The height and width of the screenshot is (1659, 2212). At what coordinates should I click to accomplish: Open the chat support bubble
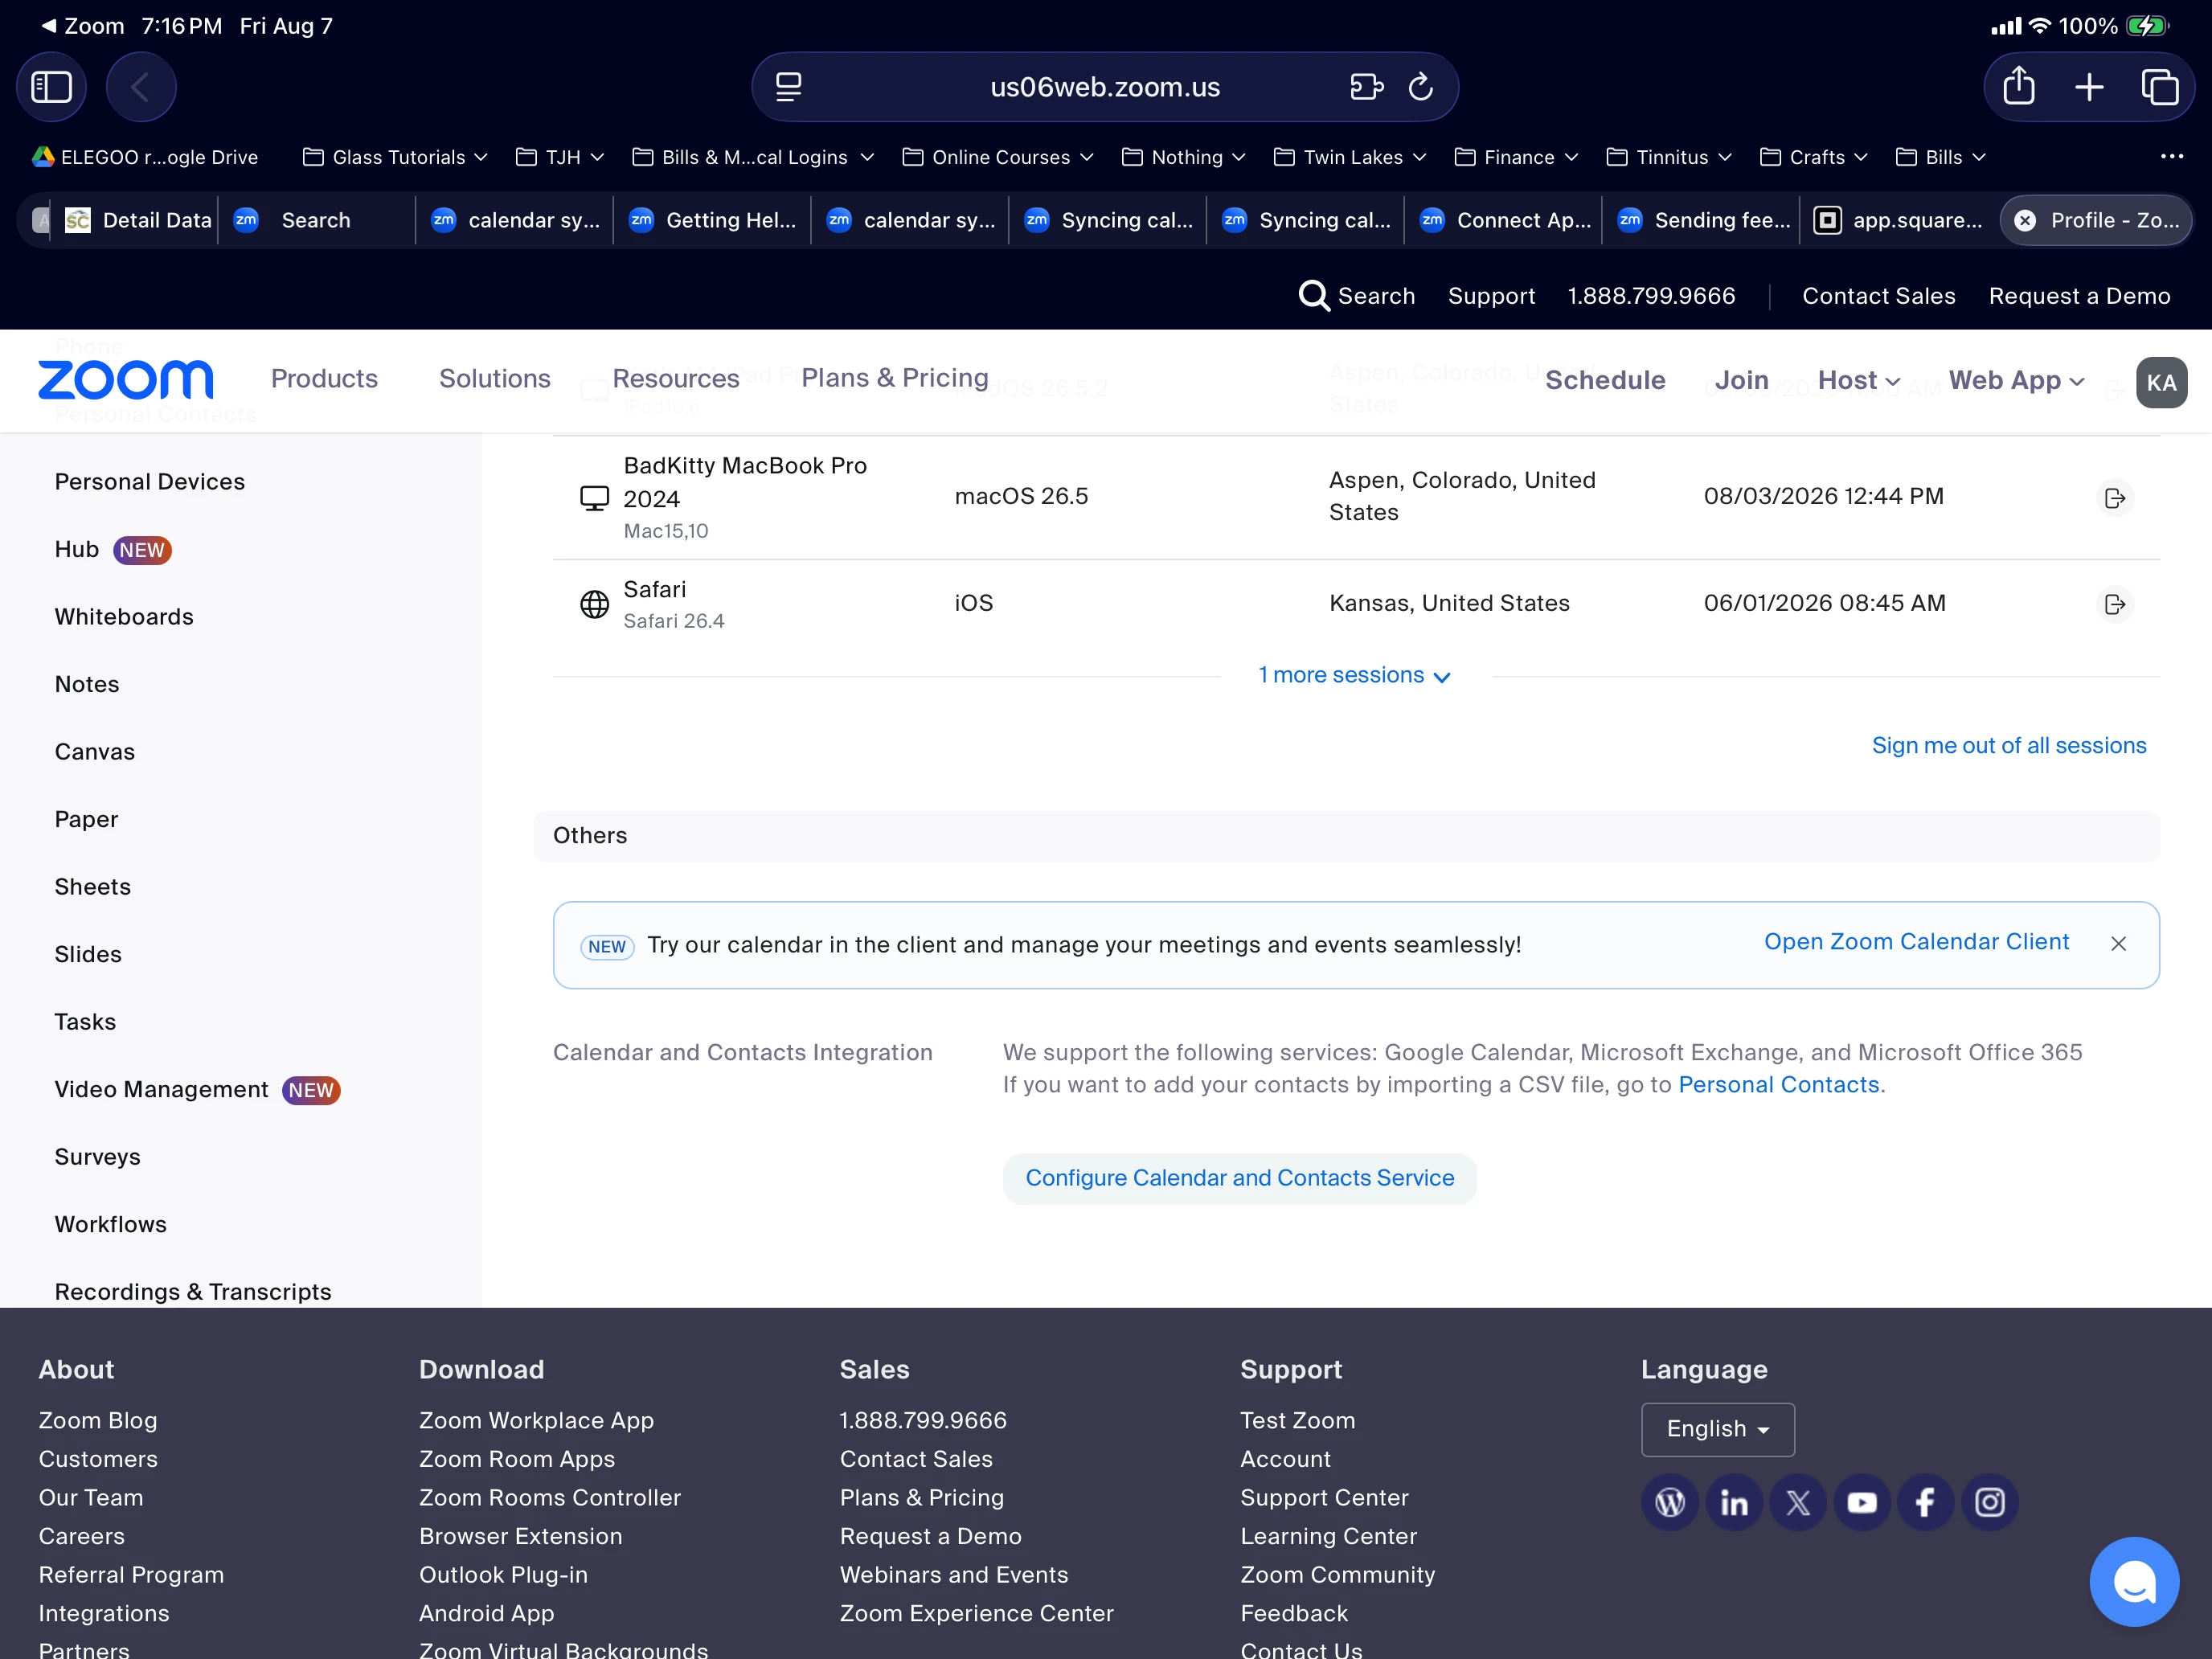pyautogui.click(x=2134, y=1581)
